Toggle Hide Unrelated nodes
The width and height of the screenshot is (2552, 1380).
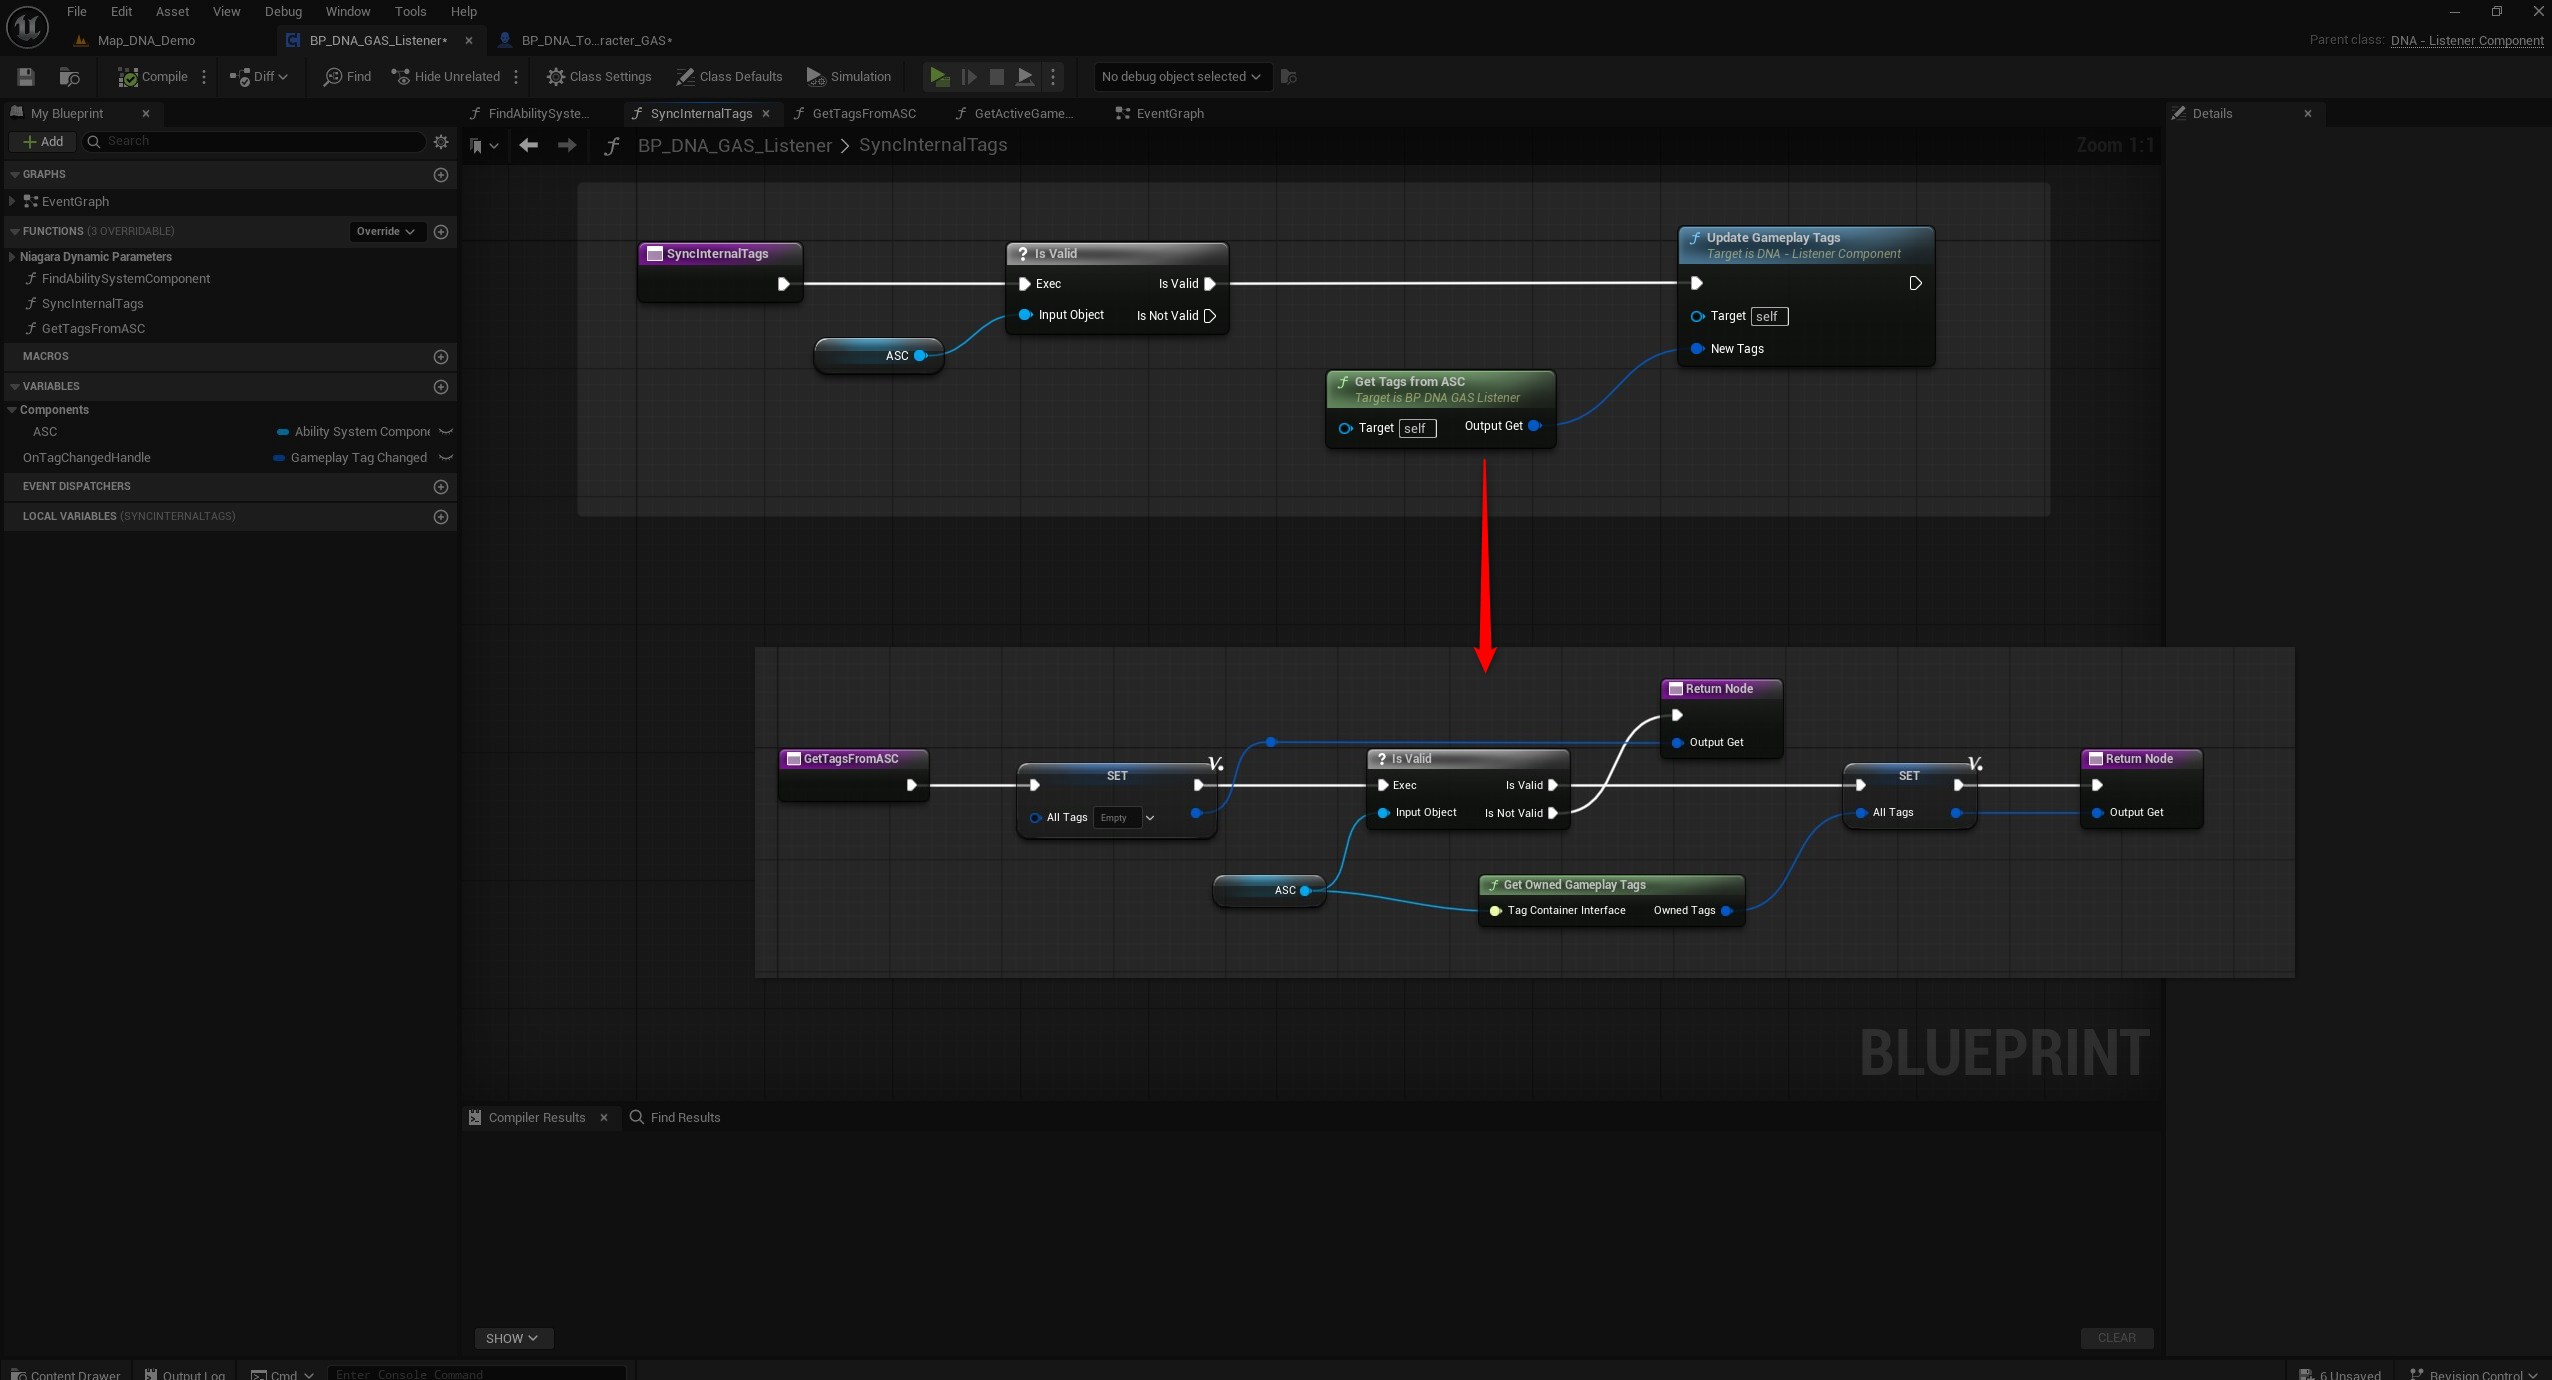pyautogui.click(x=446, y=77)
